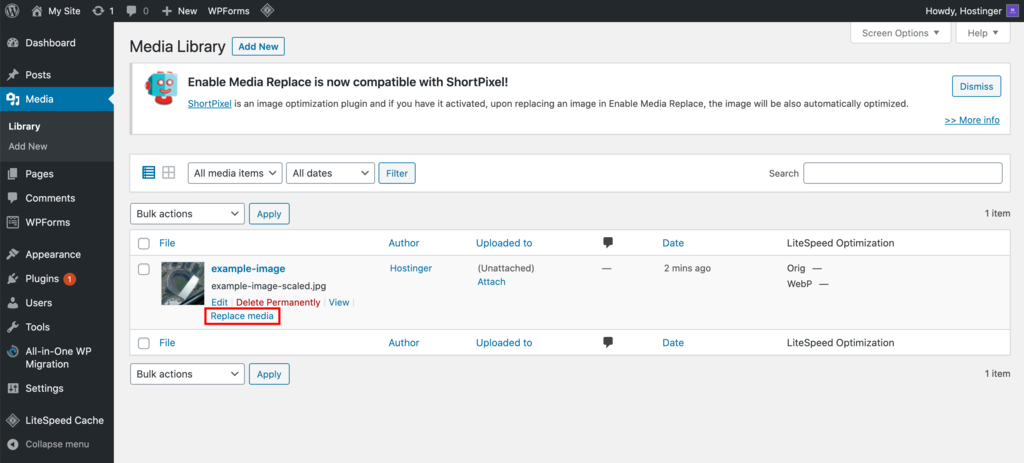Switch to grid view icon
Viewport: 1024px width, 463px height.
(x=169, y=173)
